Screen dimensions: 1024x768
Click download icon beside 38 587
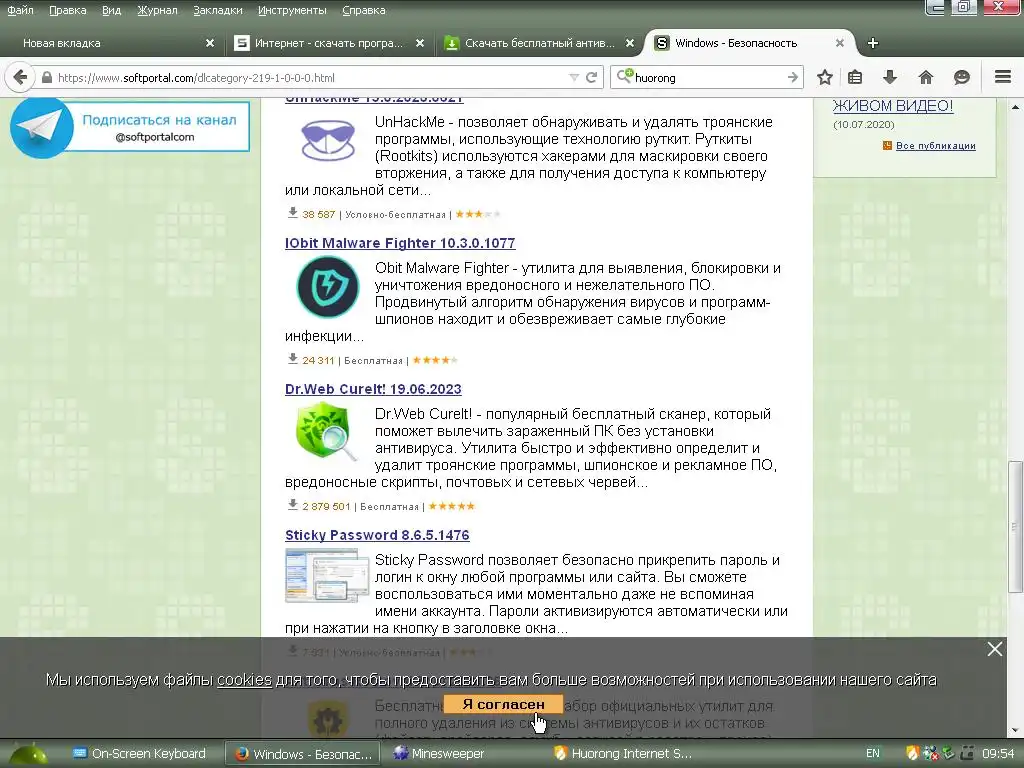(x=293, y=213)
